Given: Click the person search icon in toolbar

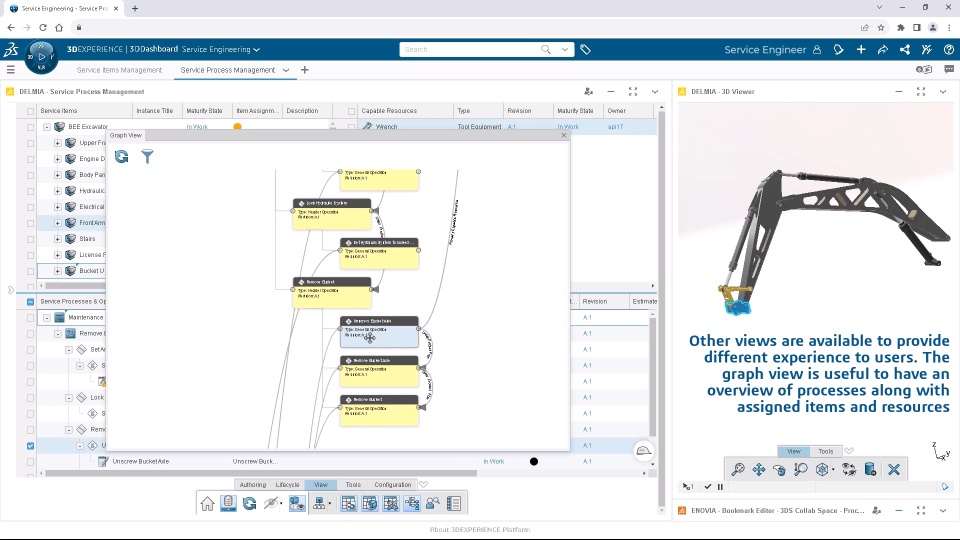Looking at the screenshot, I should point(433,503).
